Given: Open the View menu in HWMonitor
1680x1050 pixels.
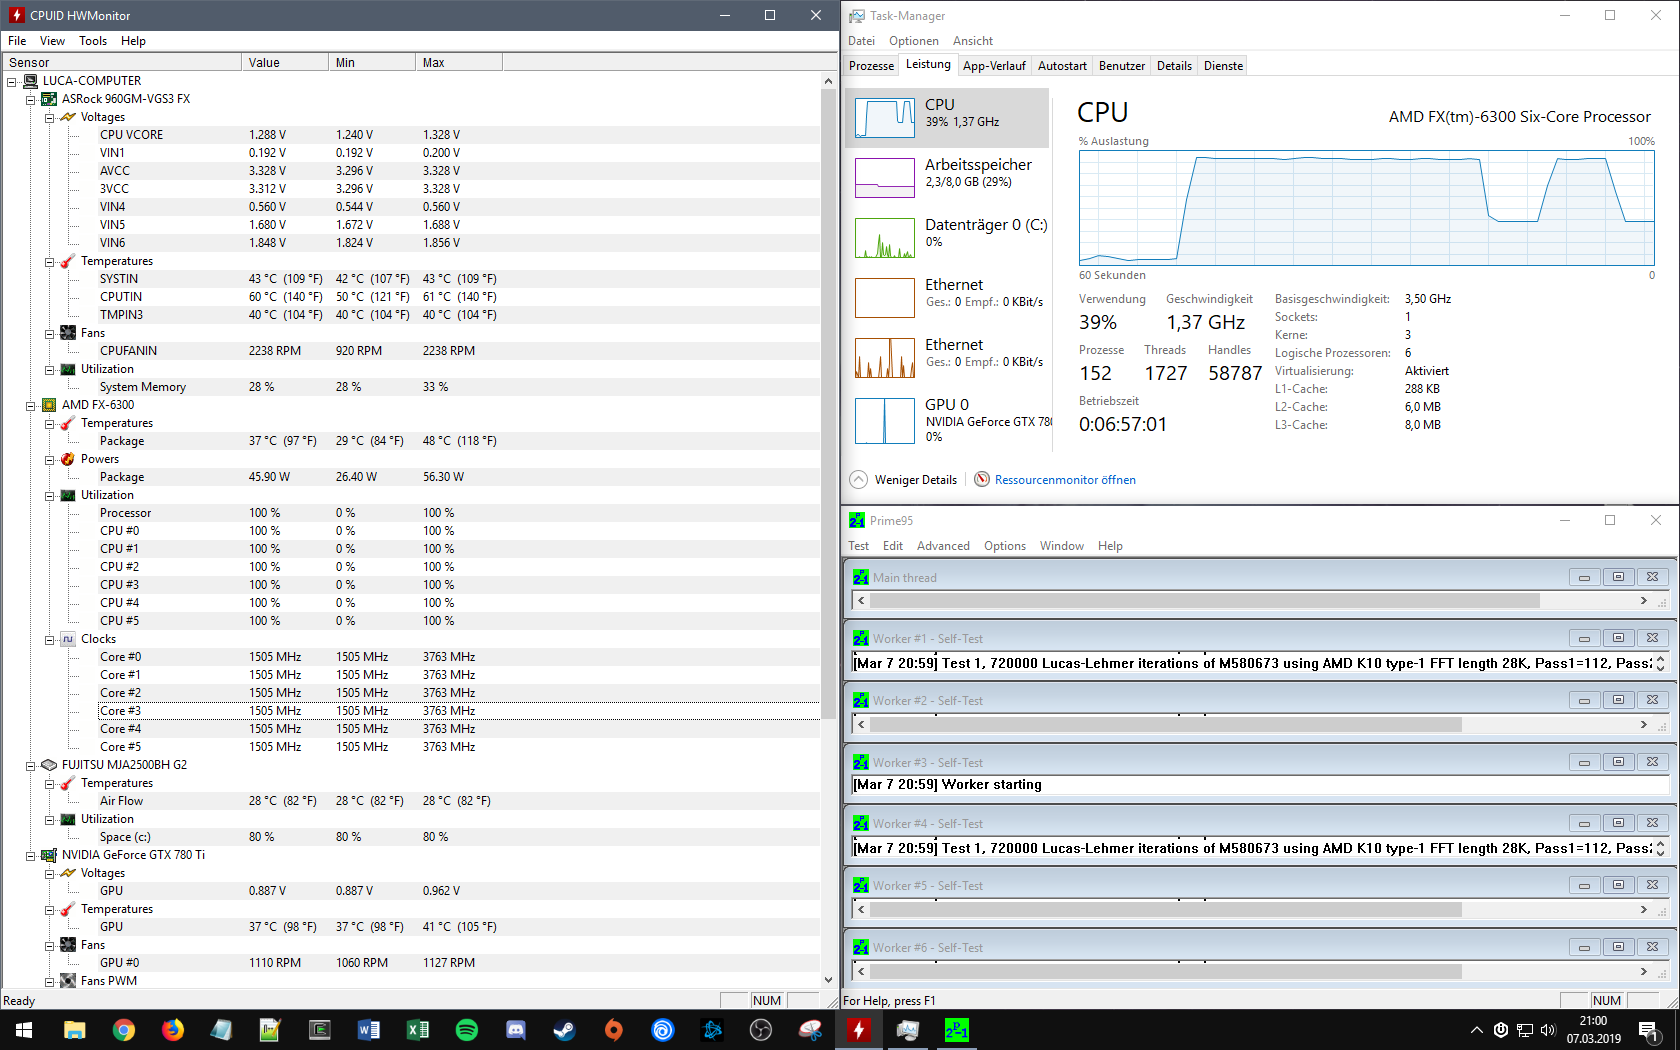Looking at the screenshot, I should click(52, 41).
